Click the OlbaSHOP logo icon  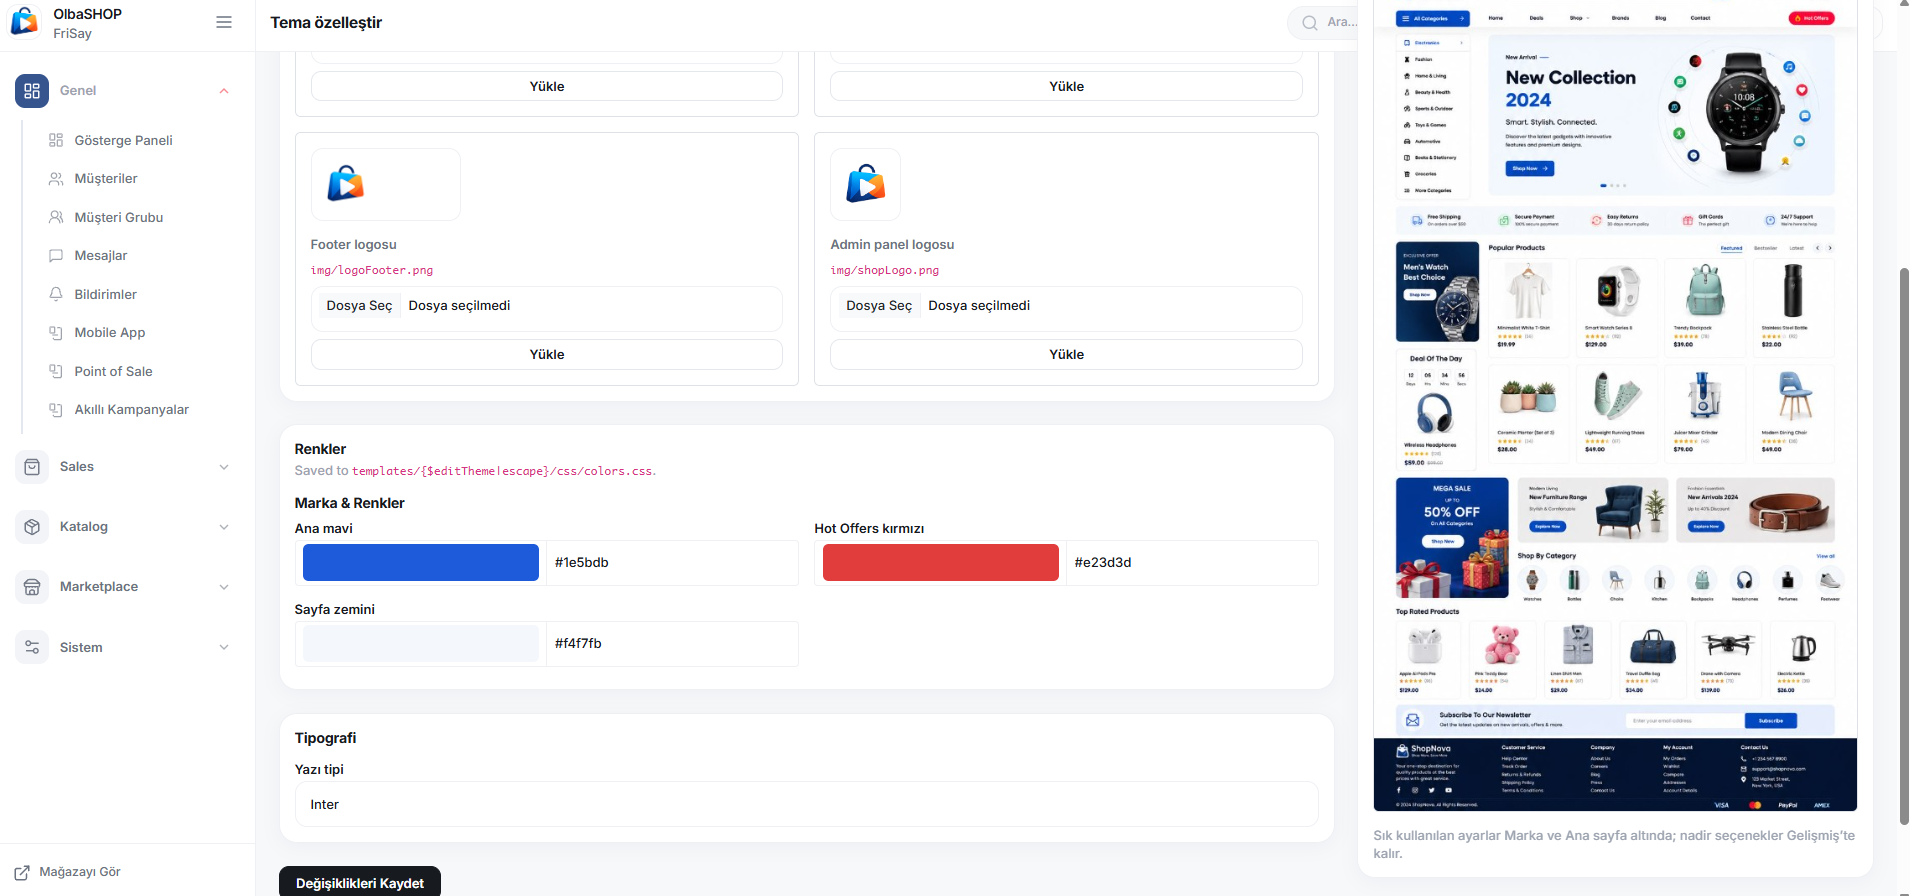[x=24, y=22]
